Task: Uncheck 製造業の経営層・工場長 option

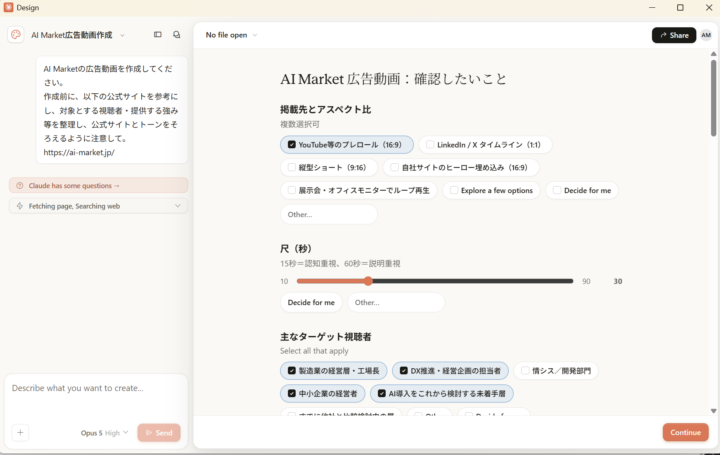Action: pyautogui.click(x=333, y=371)
